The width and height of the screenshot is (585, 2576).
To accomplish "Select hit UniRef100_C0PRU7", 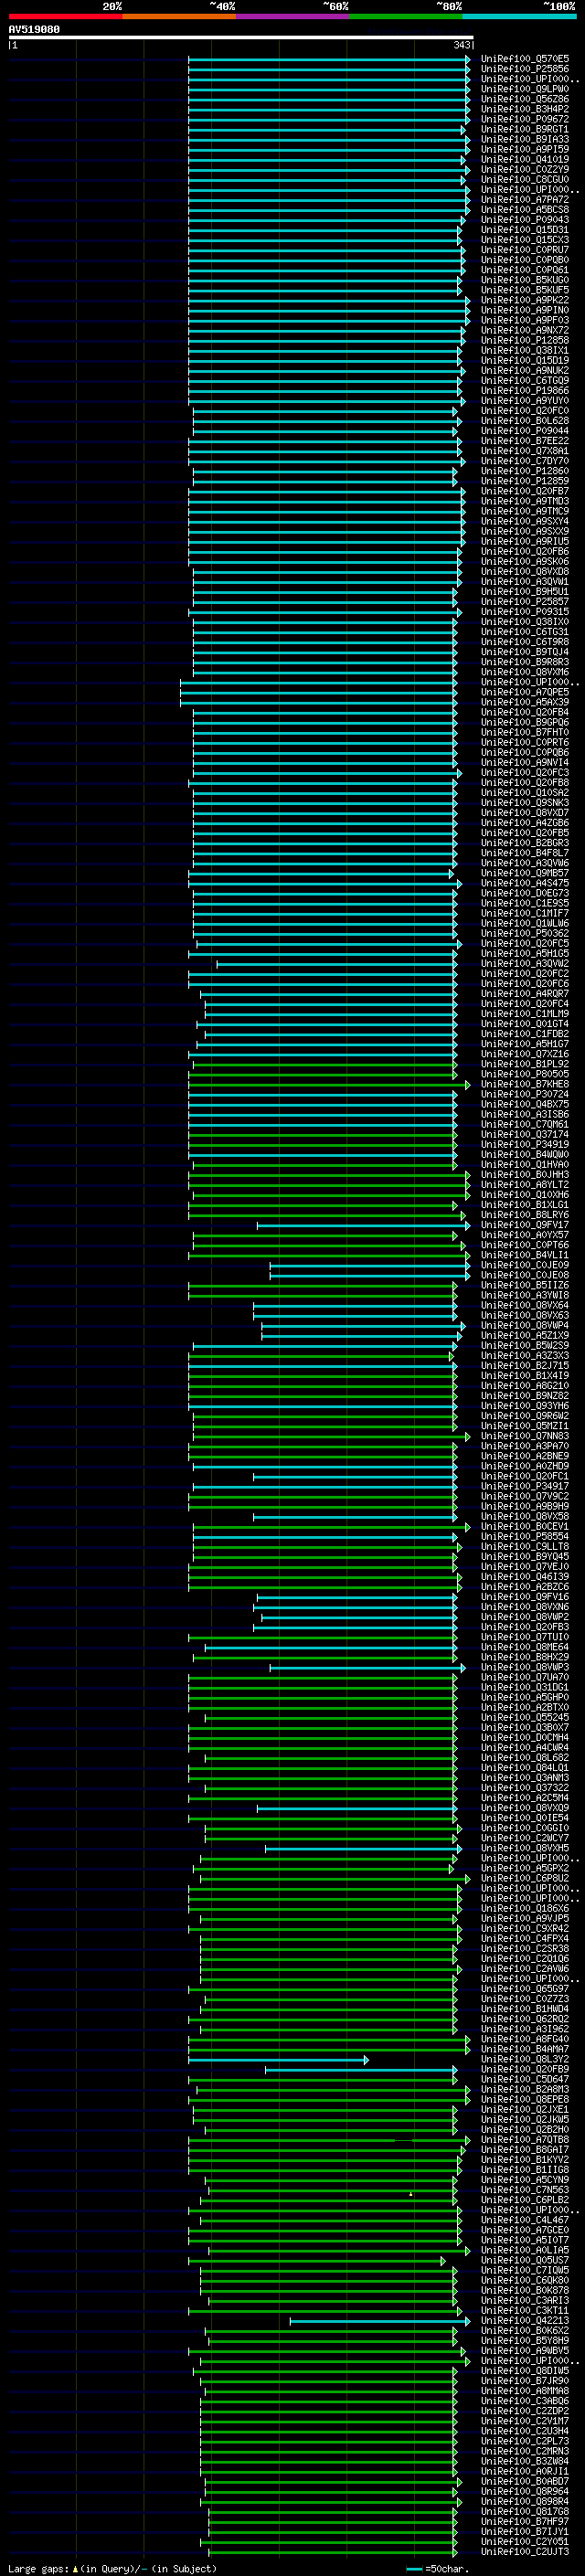I will (525, 250).
